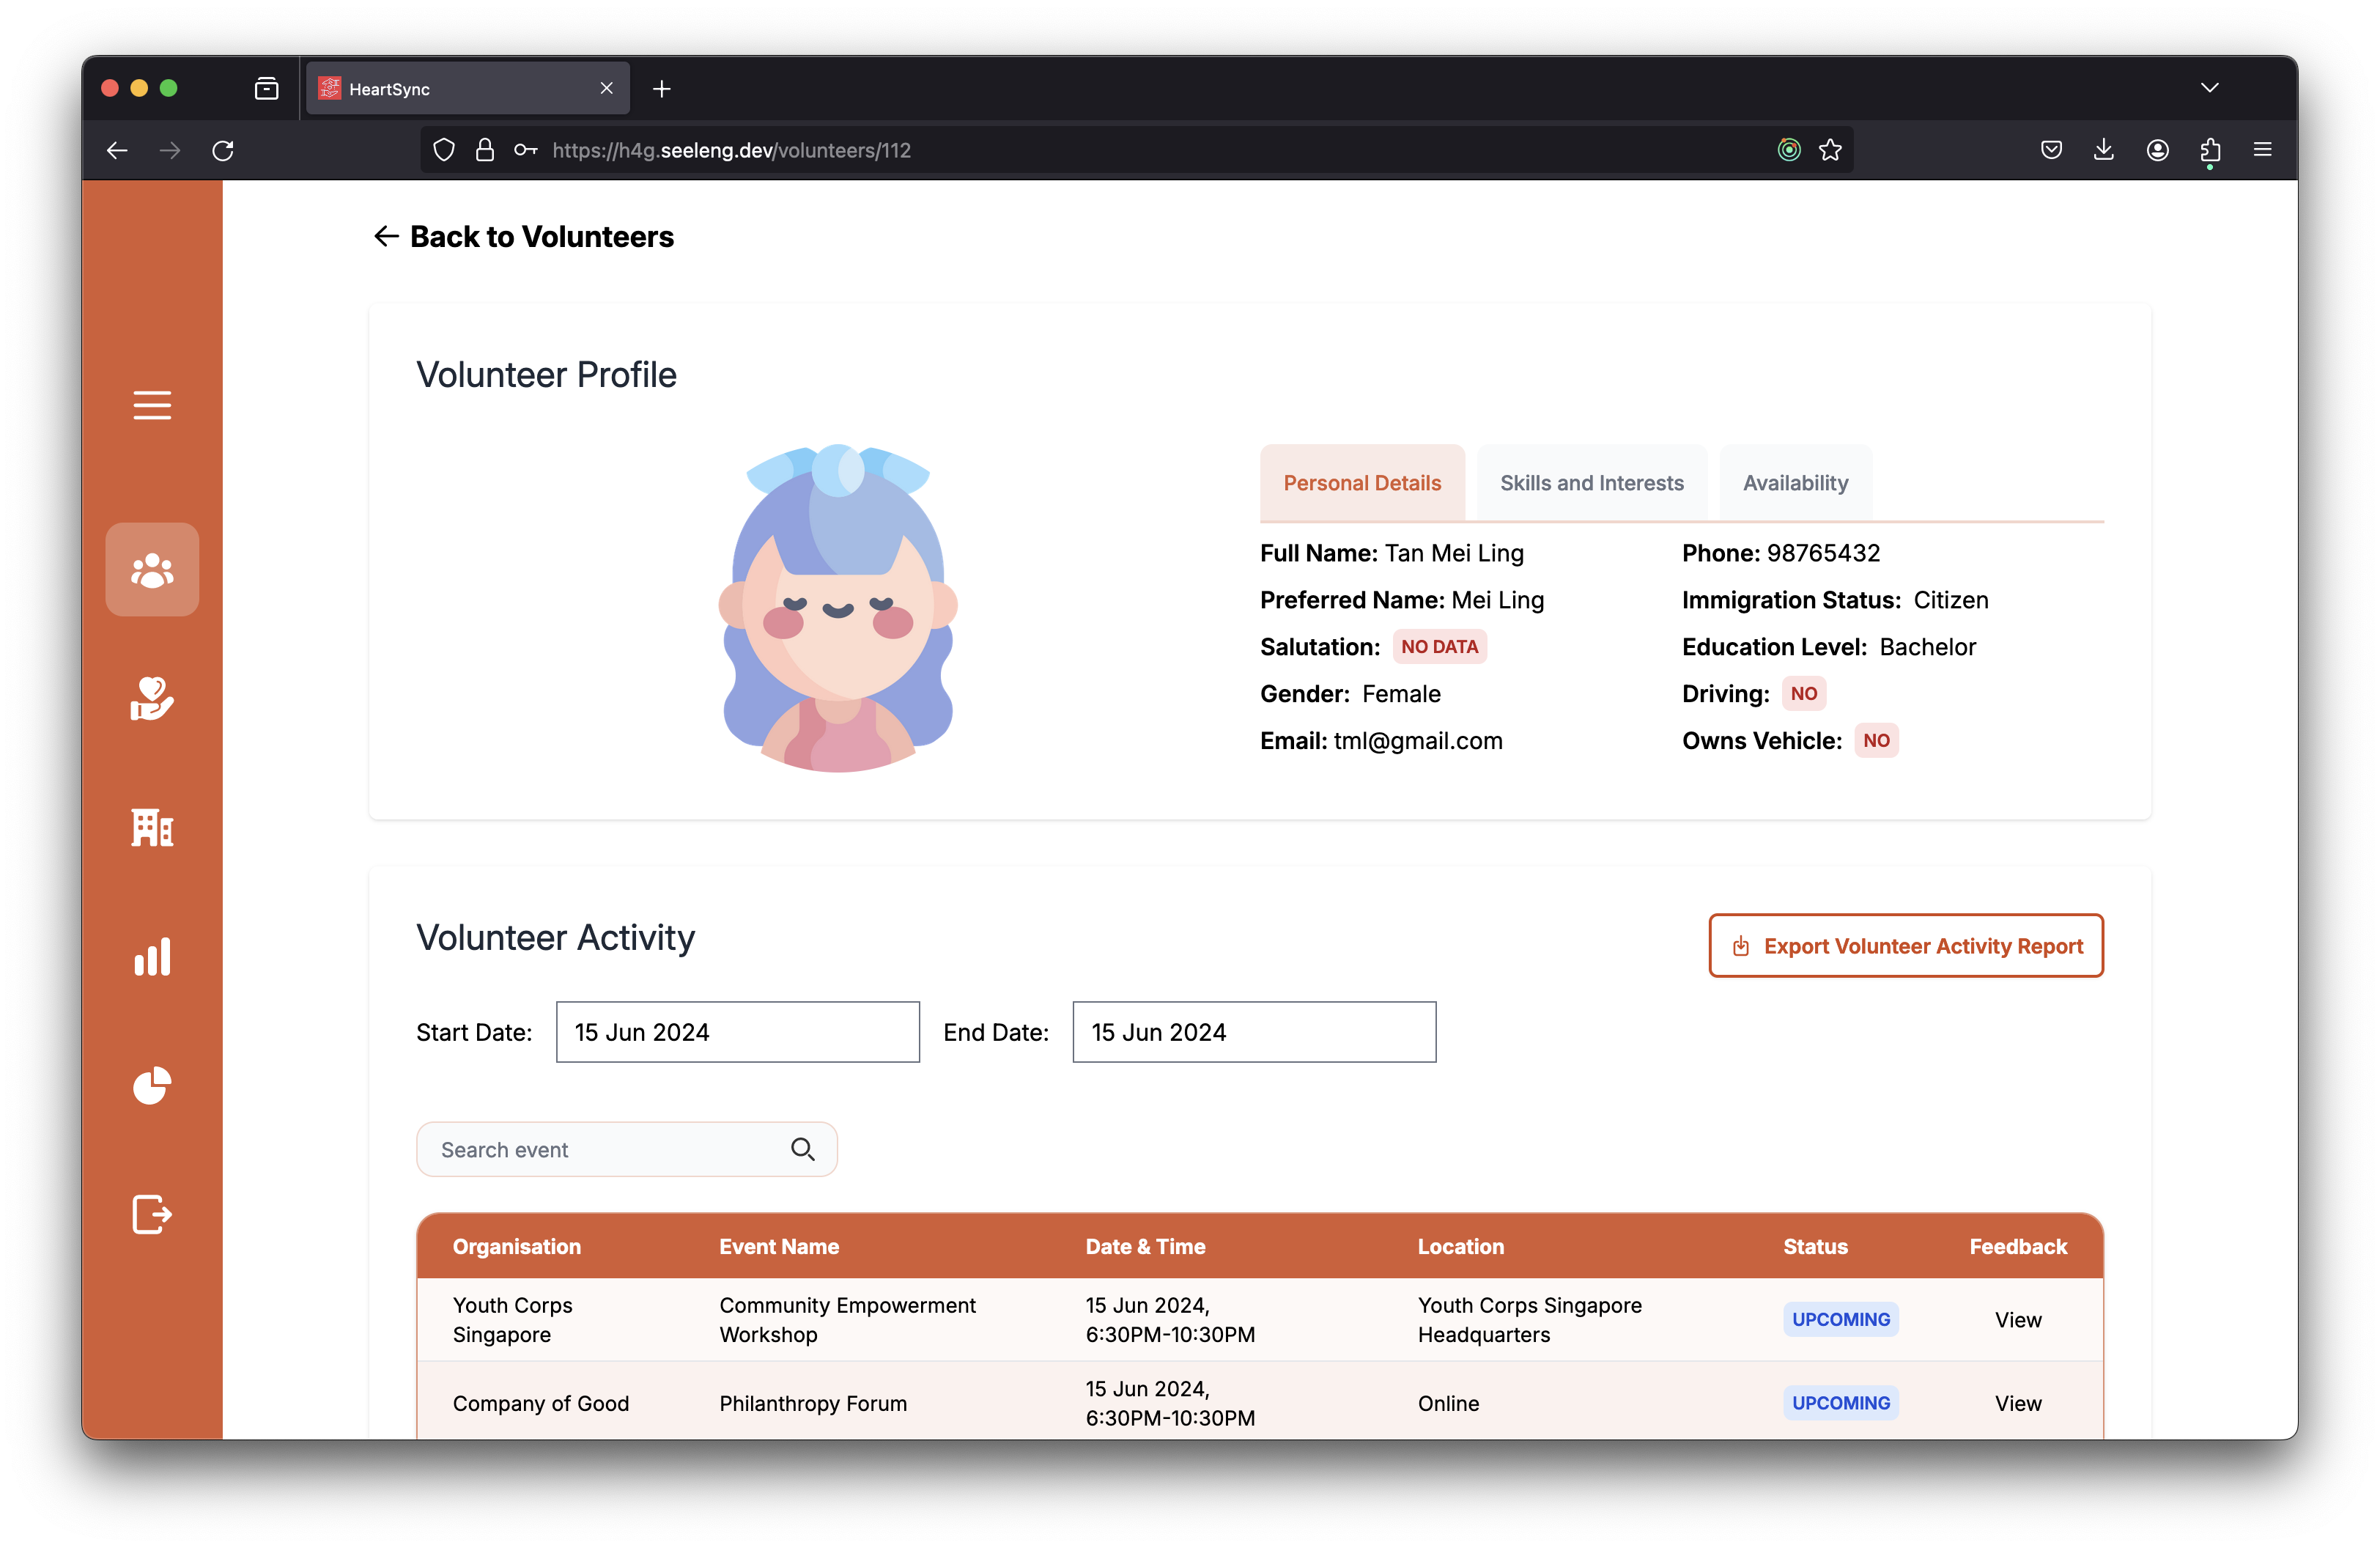Open the bar chart analytics icon

tap(152, 957)
